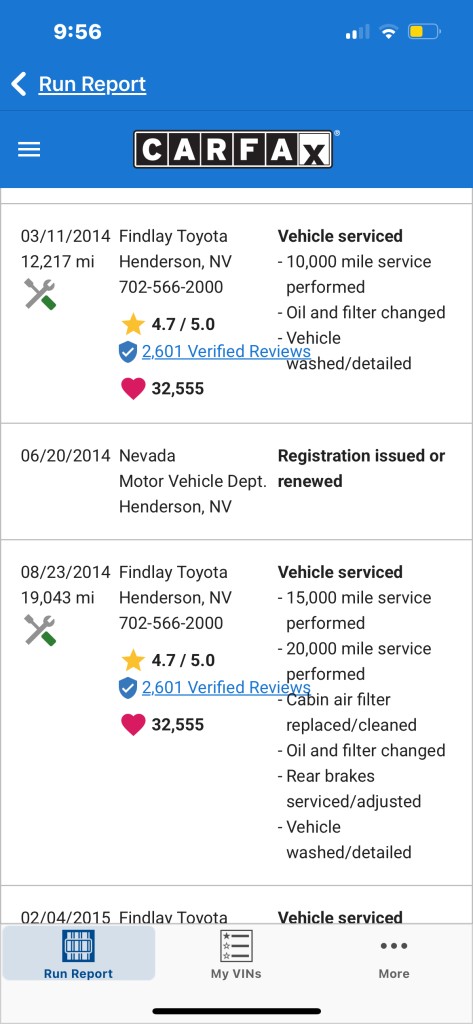Tap the wrench icon for 08/23/2014 service
The height and width of the screenshot is (1024, 473).
(x=41, y=630)
